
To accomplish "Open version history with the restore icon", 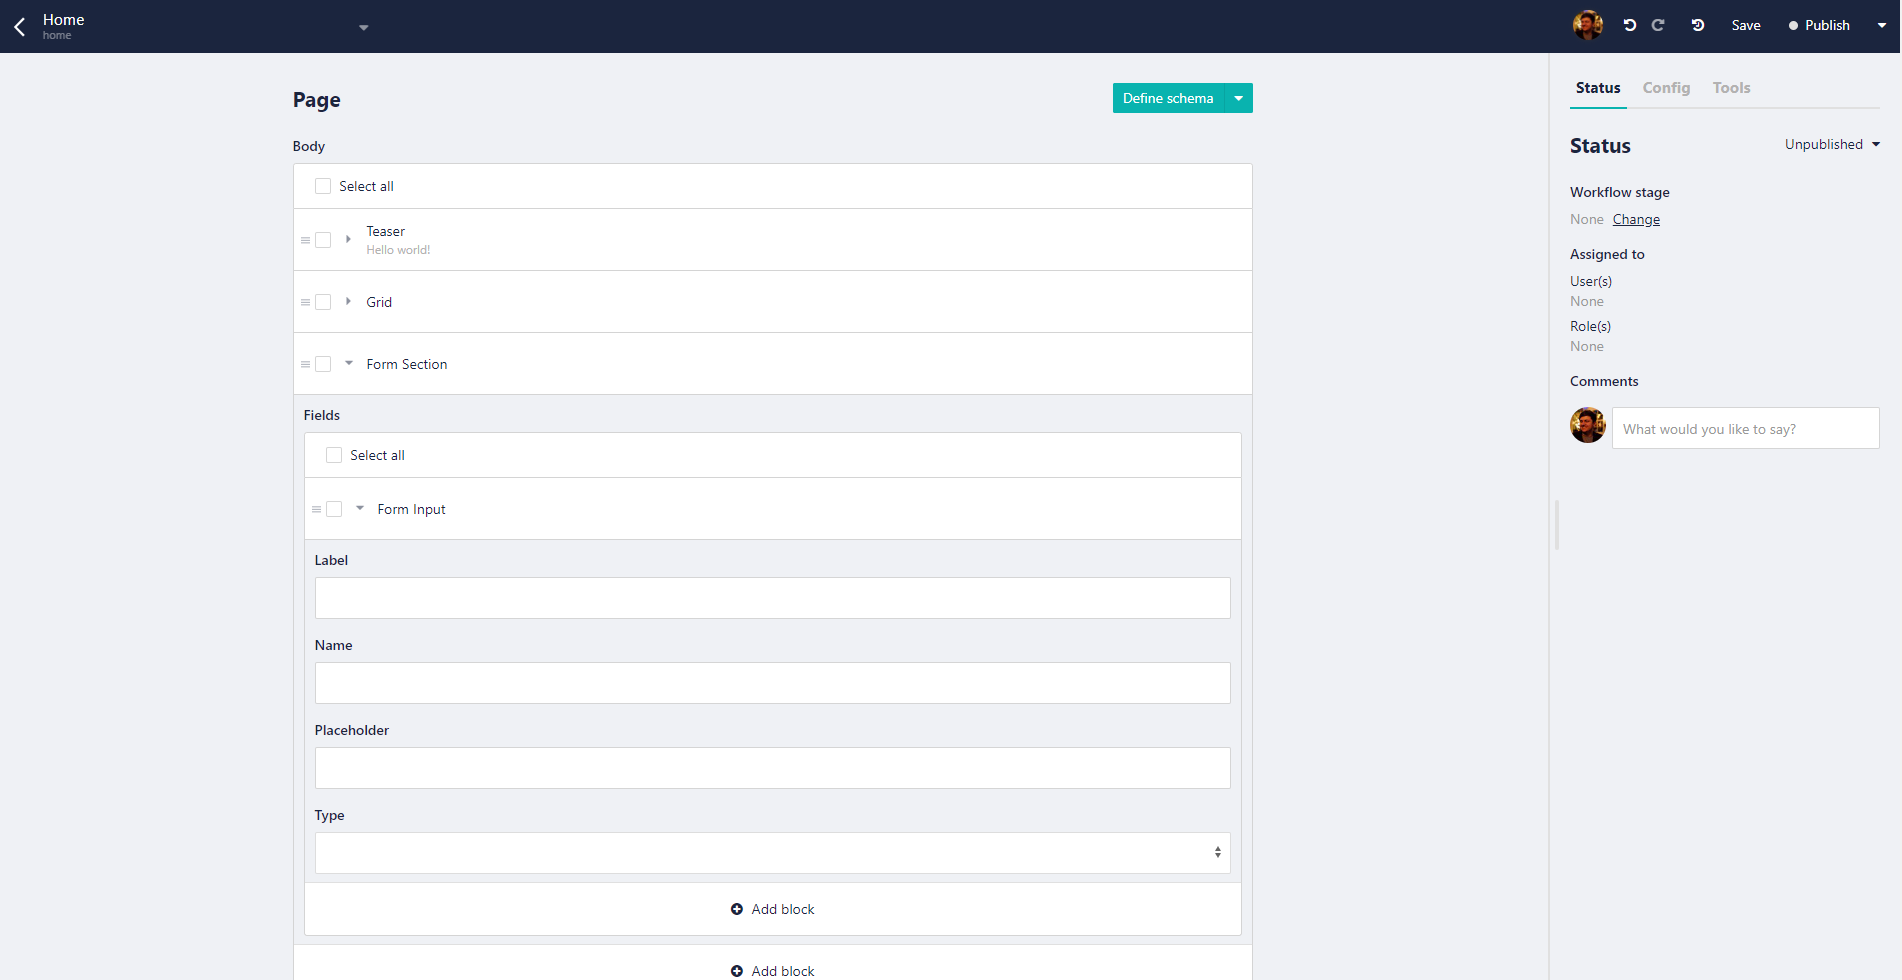I will click(1697, 24).
